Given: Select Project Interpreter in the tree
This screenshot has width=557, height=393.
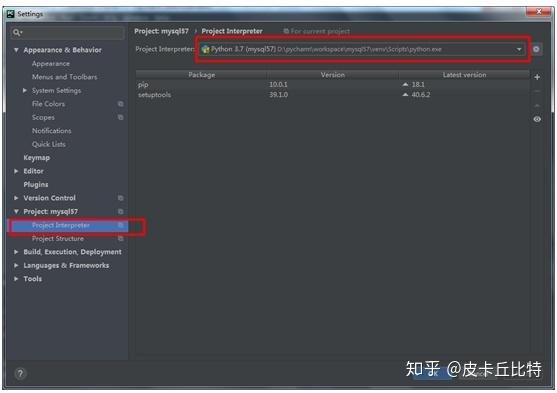Looking at the screenshot, I should tap(68, 226).
